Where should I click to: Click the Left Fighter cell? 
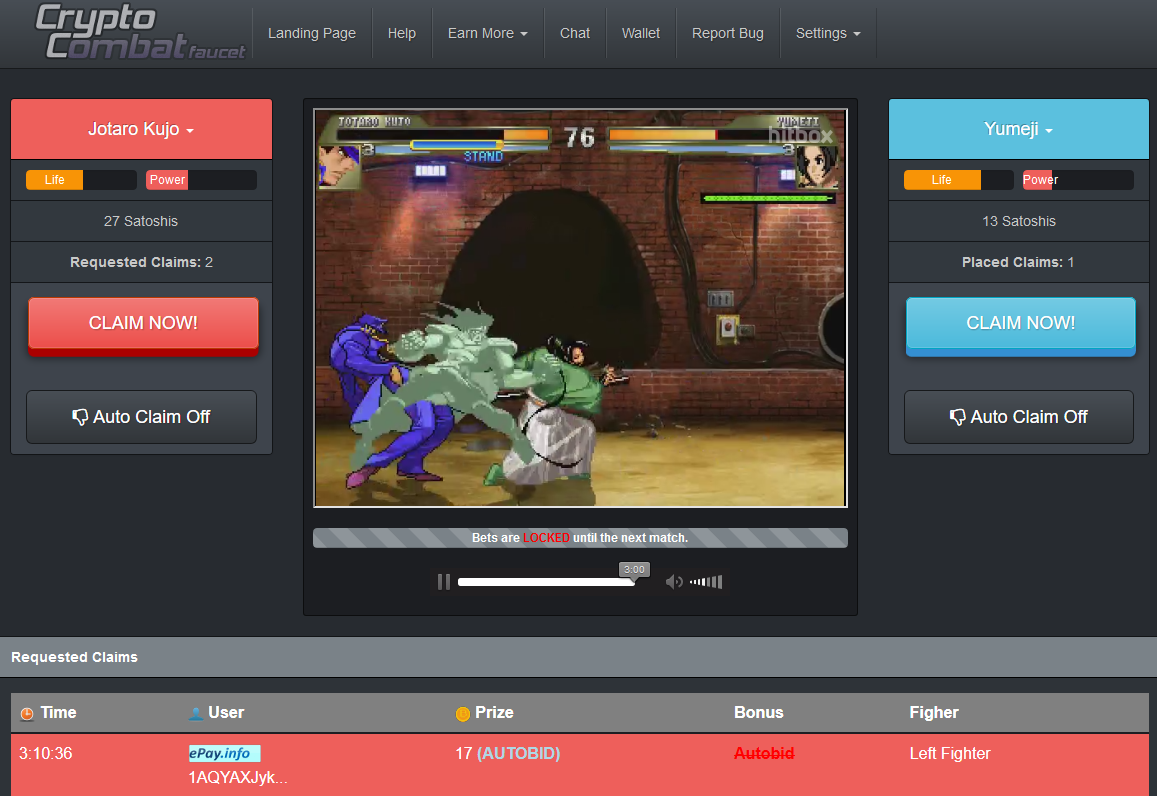950,753
